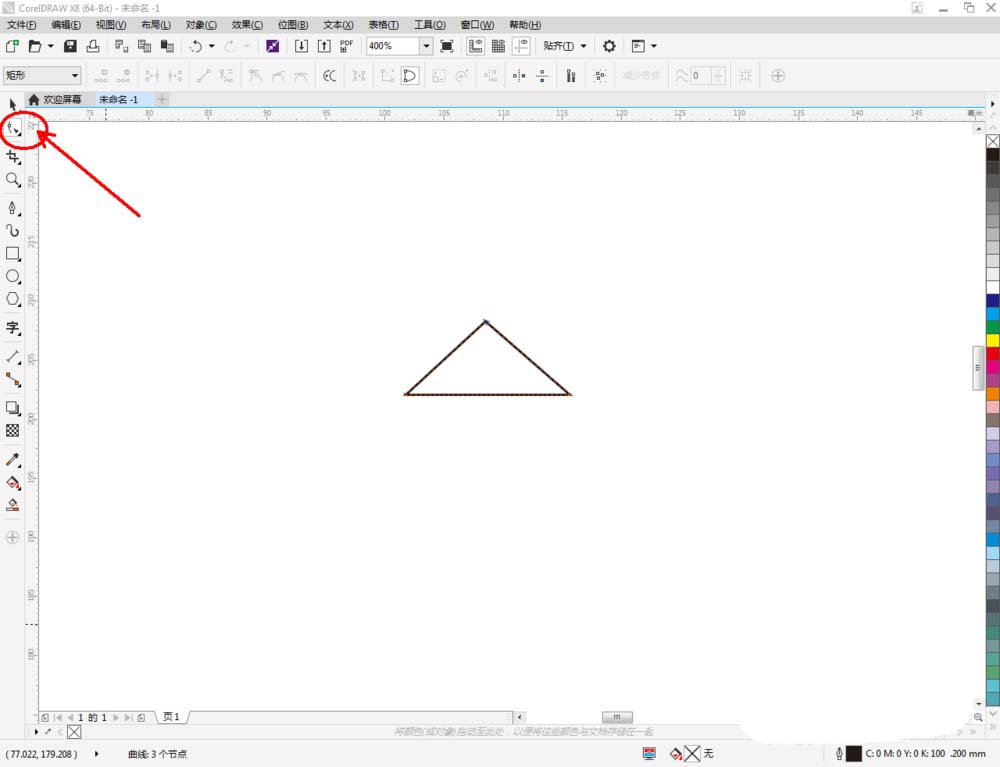Switch to the 欢迎屏幕 tab
Viewport: 1000px width, 767px height.
pyautogui.click(x=55, y=99)
